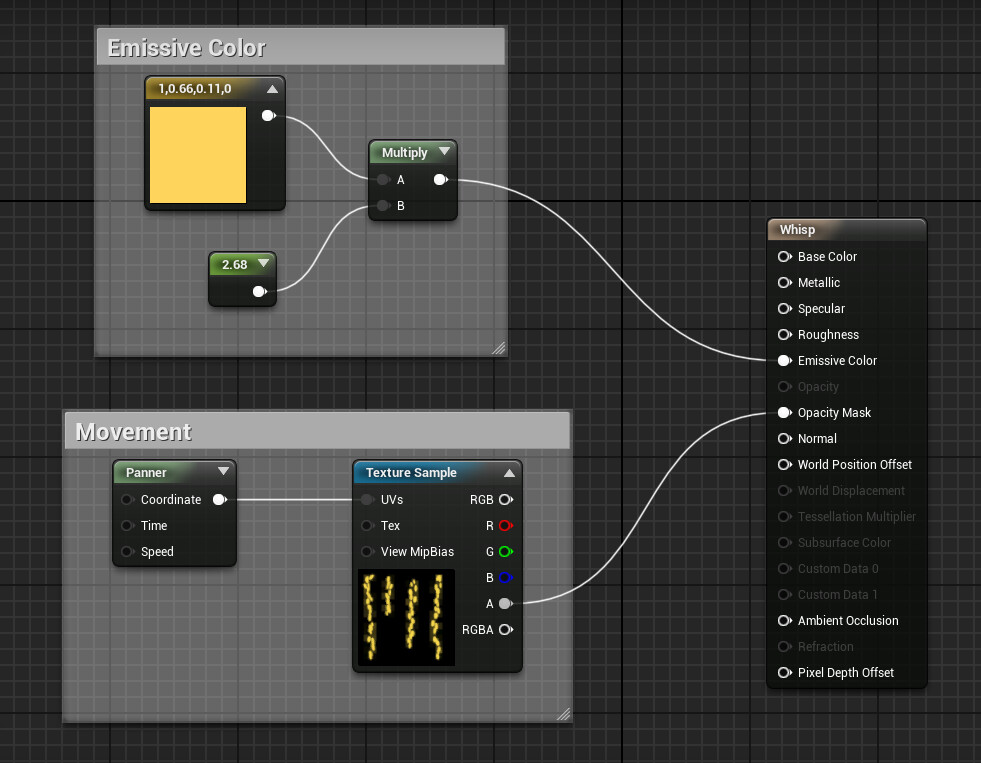Expand the Multiply node dropdown arrow
This screenshot has width=981, height=763.
coord(444,152)
